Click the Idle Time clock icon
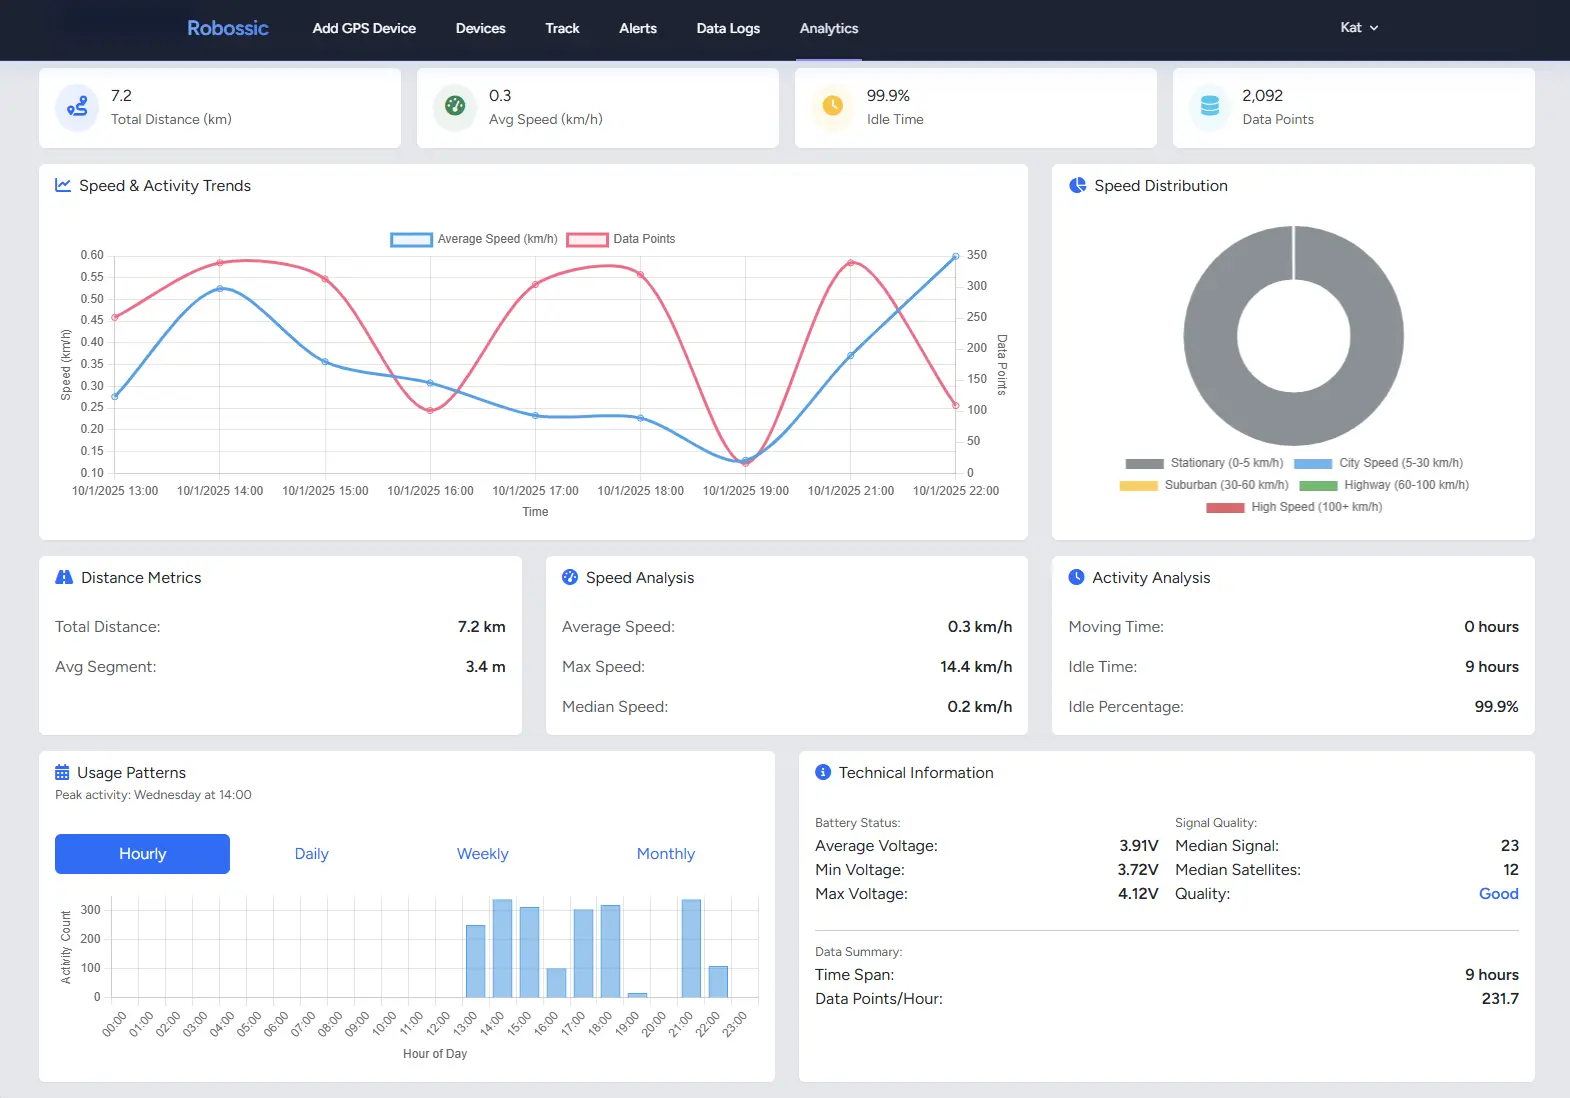This screenshot has width=1570, height=1098. [833, 107]
